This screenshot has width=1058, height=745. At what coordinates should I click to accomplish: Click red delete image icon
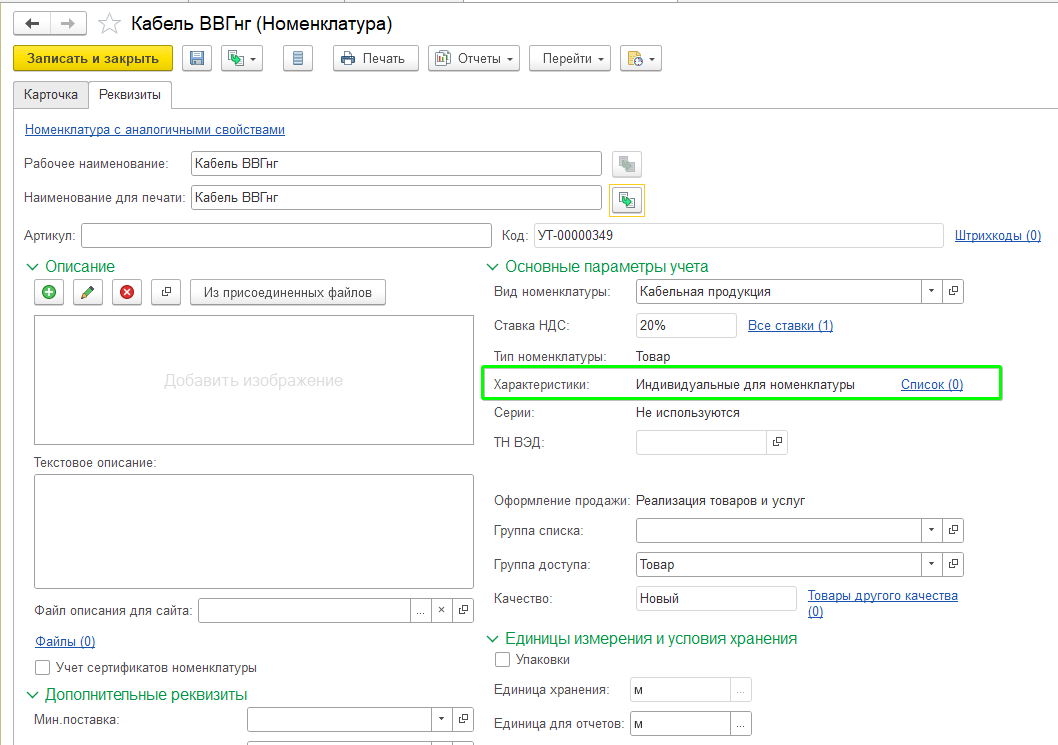tap(127, 292)
